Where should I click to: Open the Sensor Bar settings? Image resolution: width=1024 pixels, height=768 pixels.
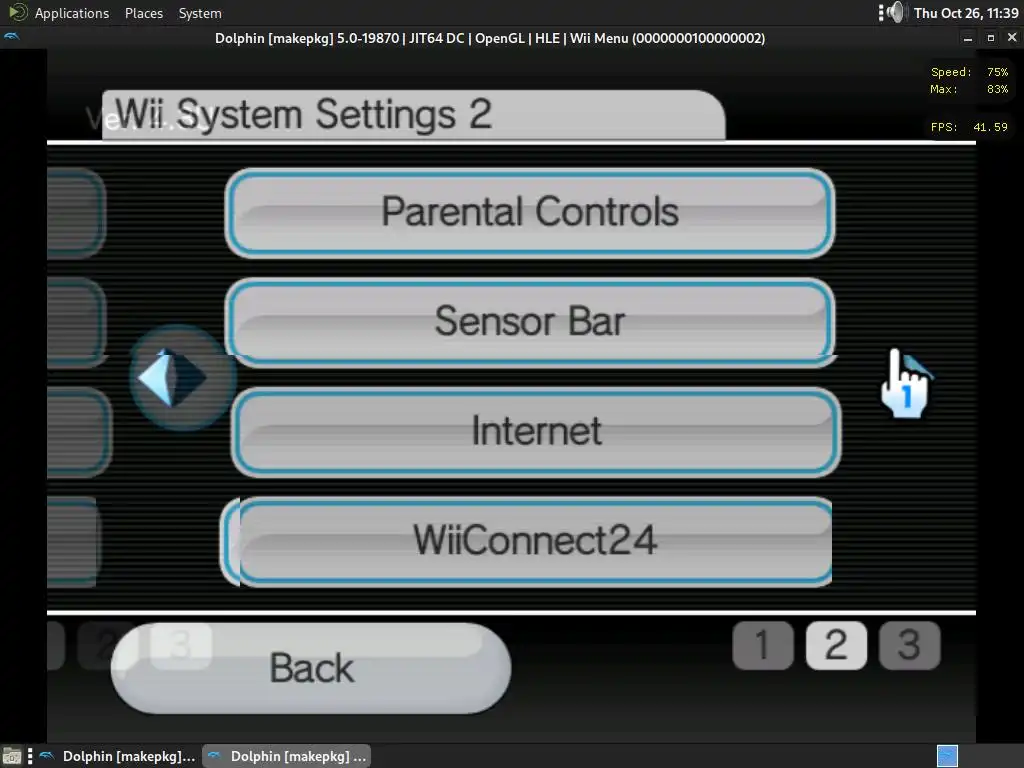(530, 322)
